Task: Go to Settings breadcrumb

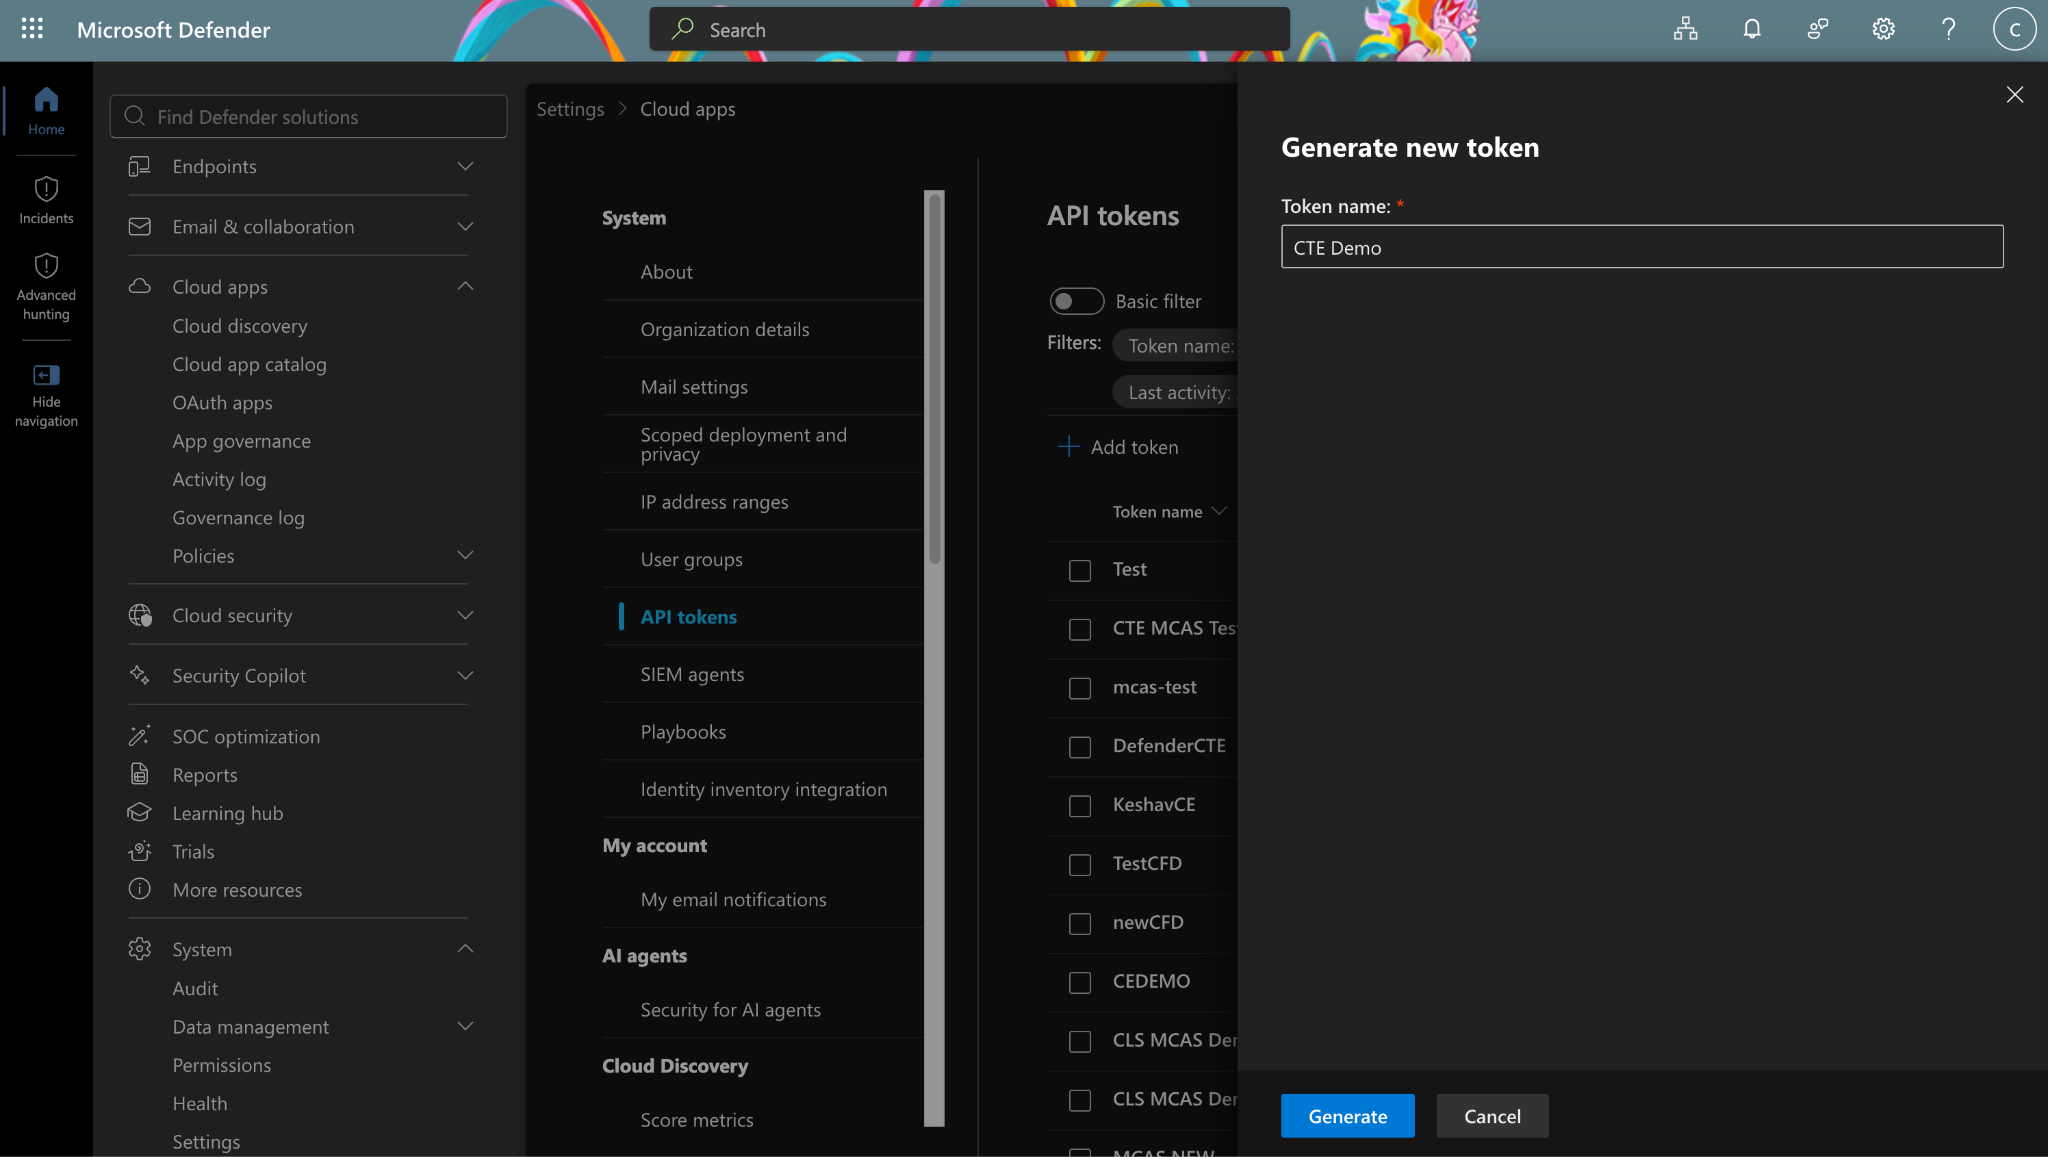Action: [570, 109]
